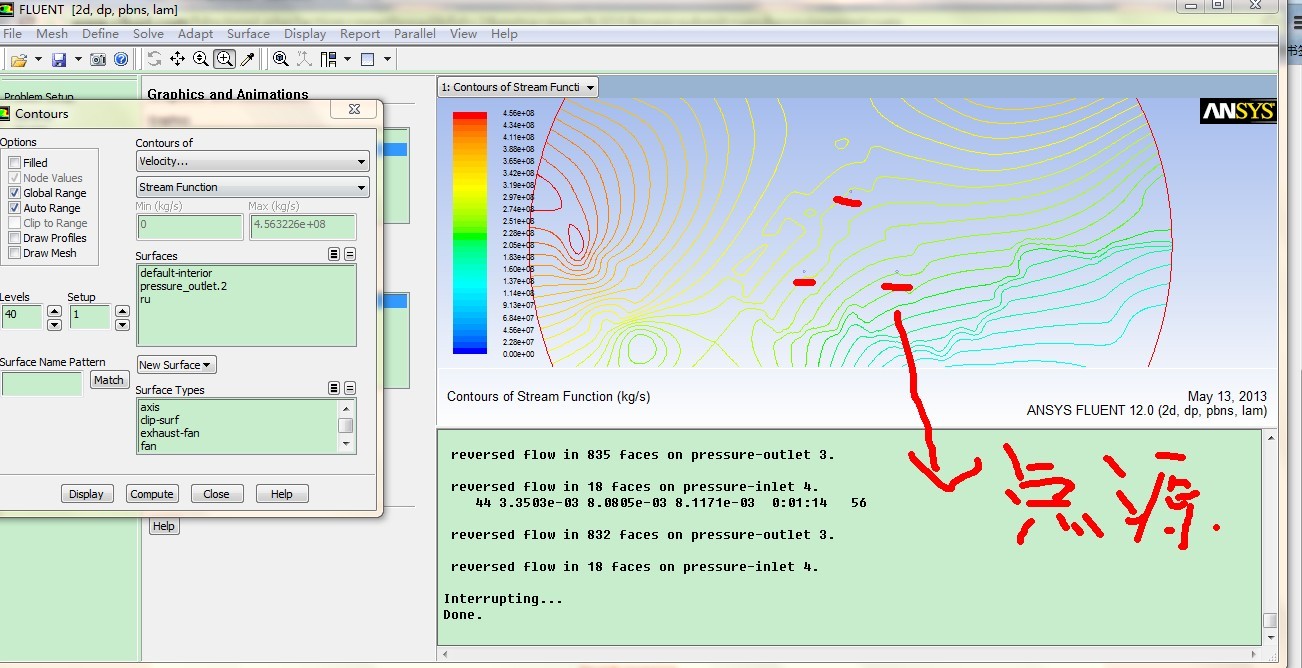Image resolution: width=1302 pixels, height=668 pixels.
Task: Click the fit to window icon
Action: tap(281, 59)
